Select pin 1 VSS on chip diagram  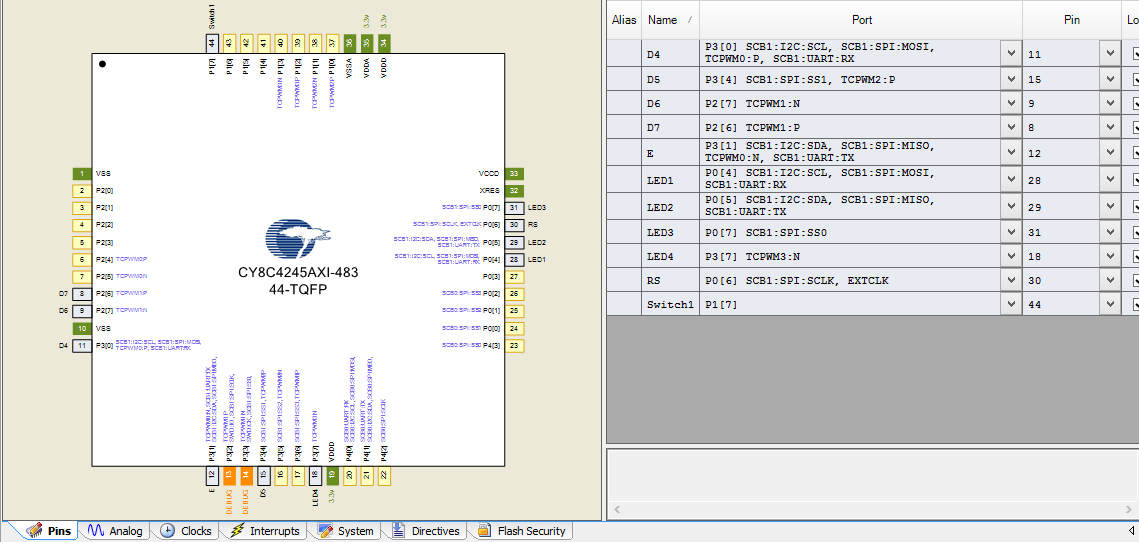(x=81, y=174)
